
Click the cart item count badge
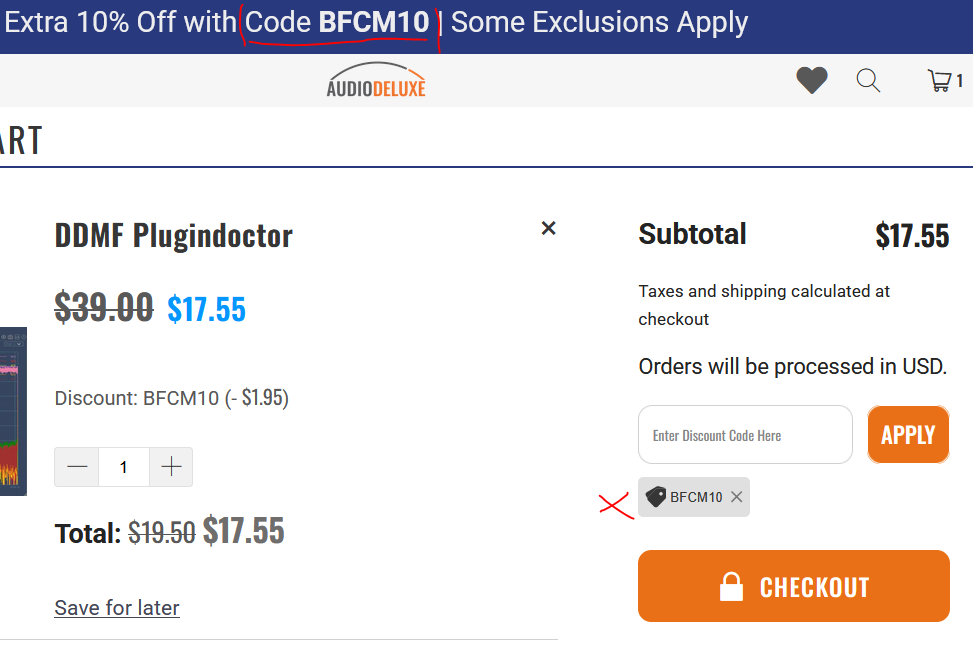pyautogui.click(x=960, y=81)
